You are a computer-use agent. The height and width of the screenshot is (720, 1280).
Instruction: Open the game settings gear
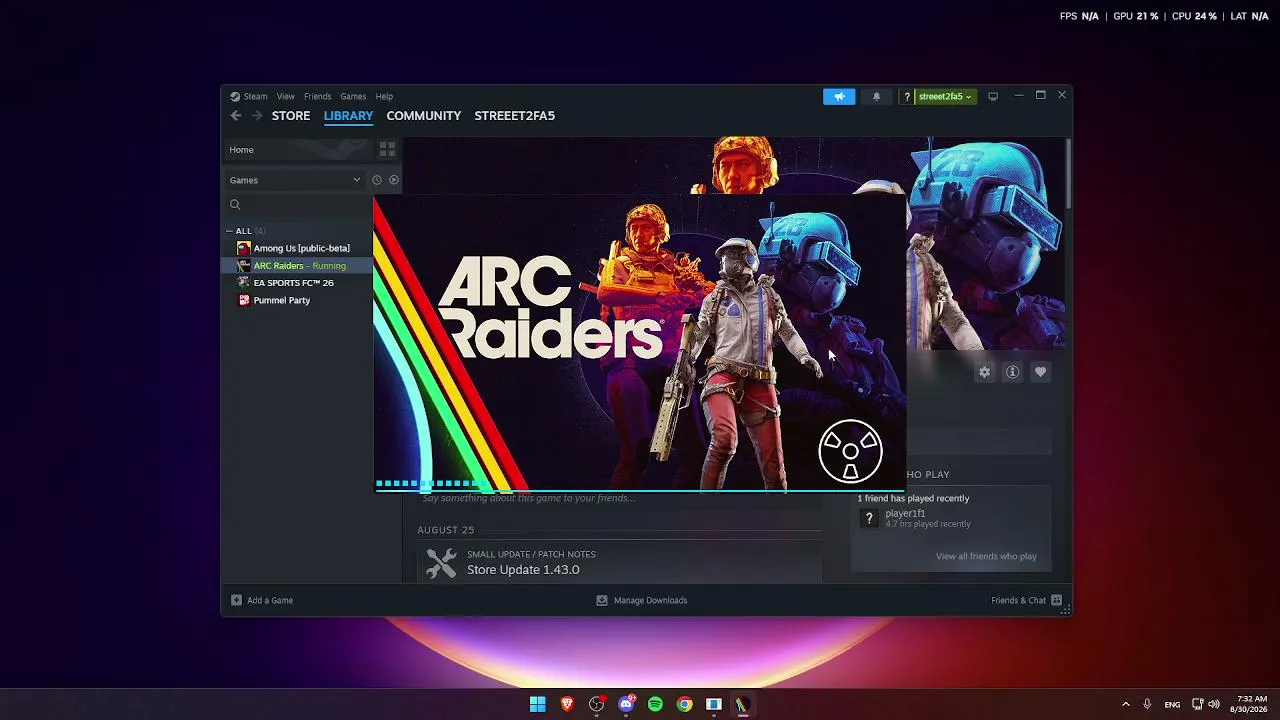coord(985,372)
